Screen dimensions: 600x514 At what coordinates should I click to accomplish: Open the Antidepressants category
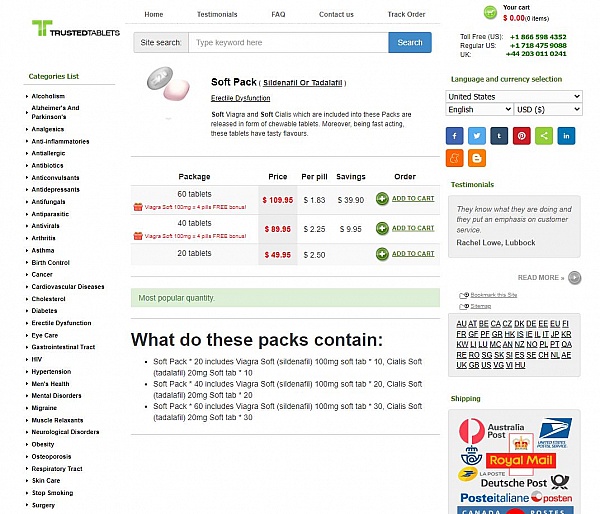click(55, 189)
